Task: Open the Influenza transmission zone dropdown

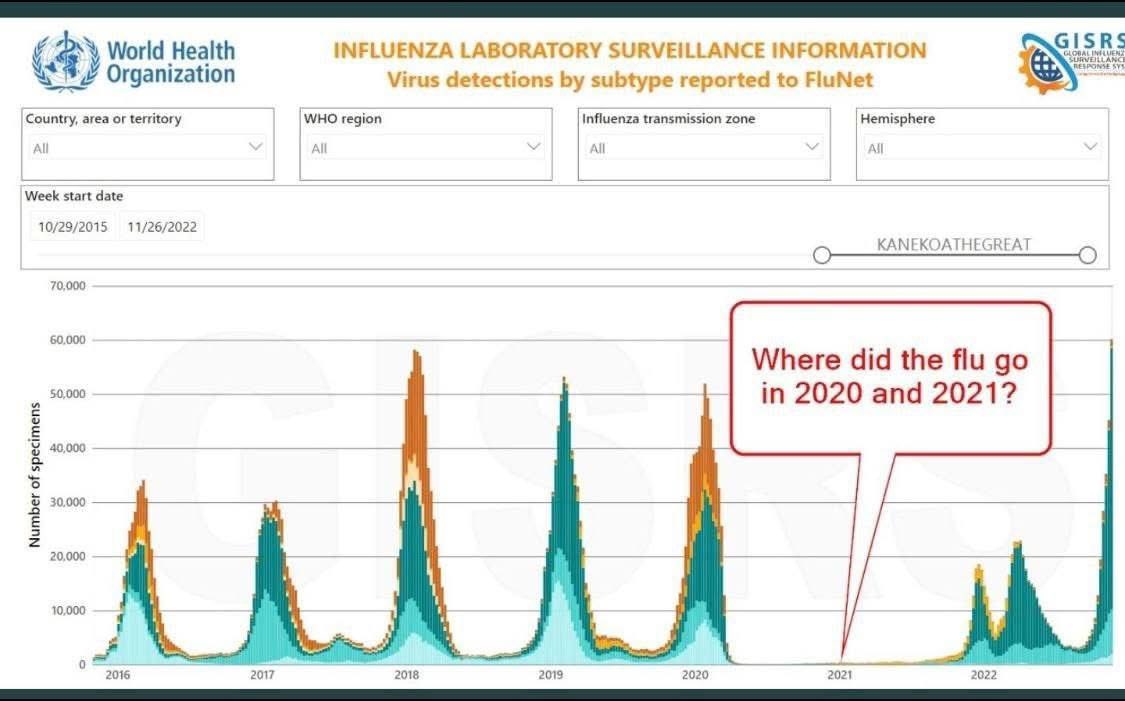Action: [x=704, y=148]
